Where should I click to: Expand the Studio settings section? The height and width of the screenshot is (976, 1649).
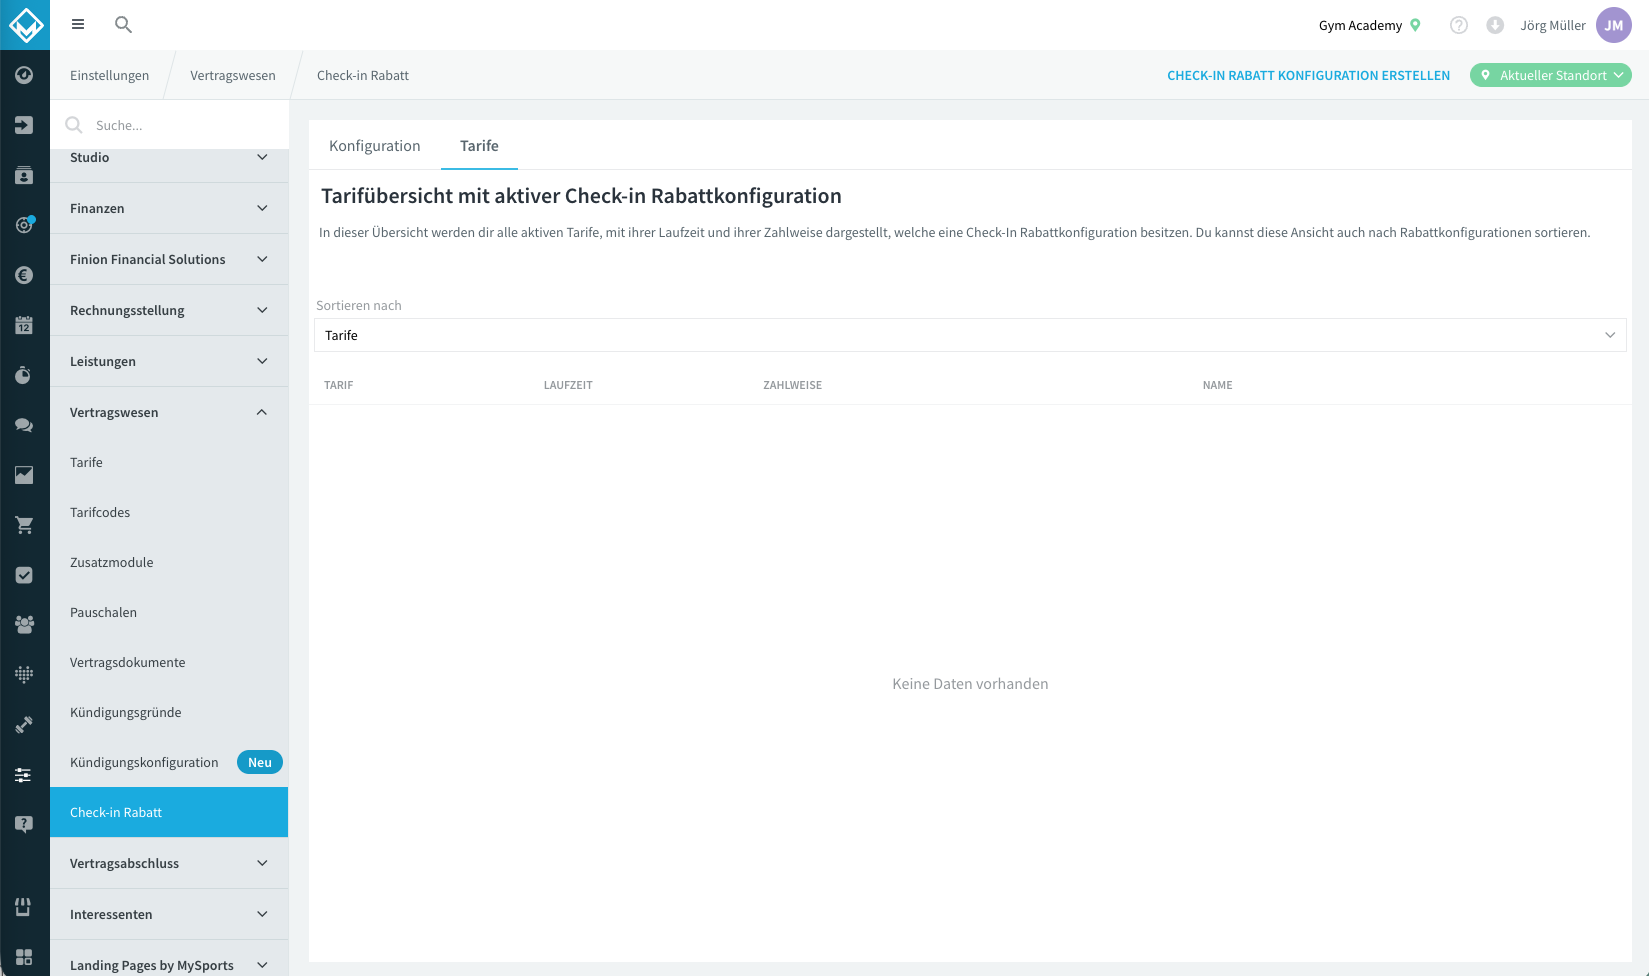tap(169, 158)
